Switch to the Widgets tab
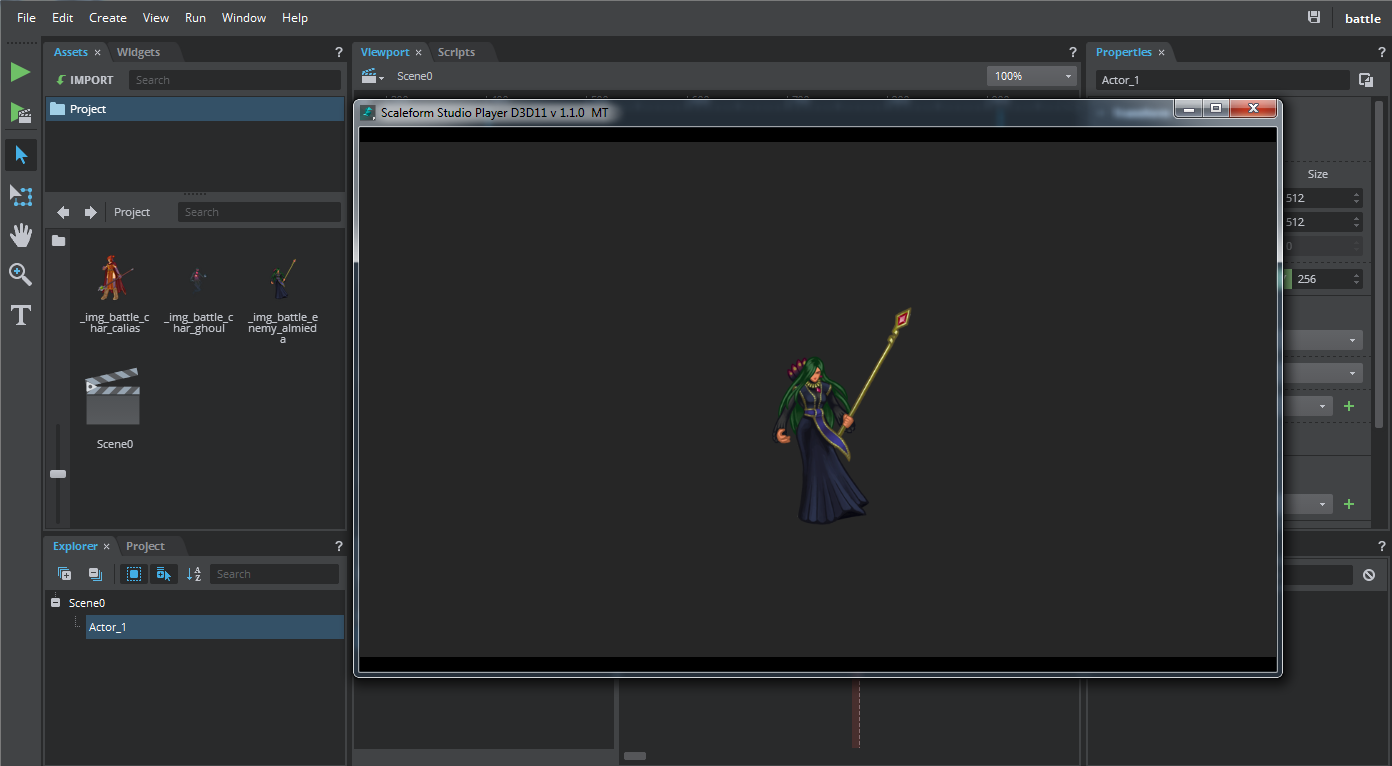Image resolution: width=1392 pixels, height=766 pixels. 138,52
